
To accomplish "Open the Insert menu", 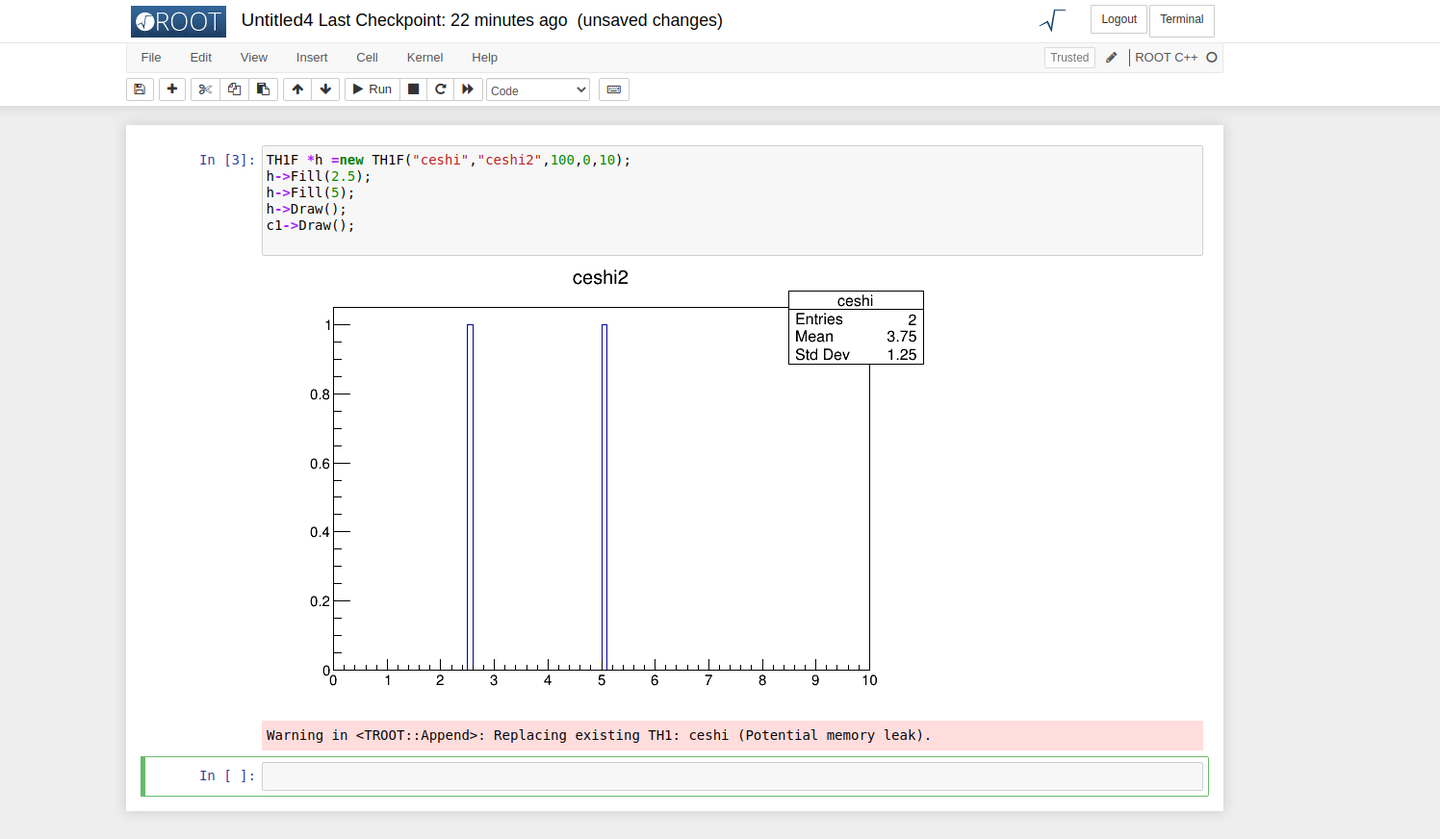I will 311,57.
